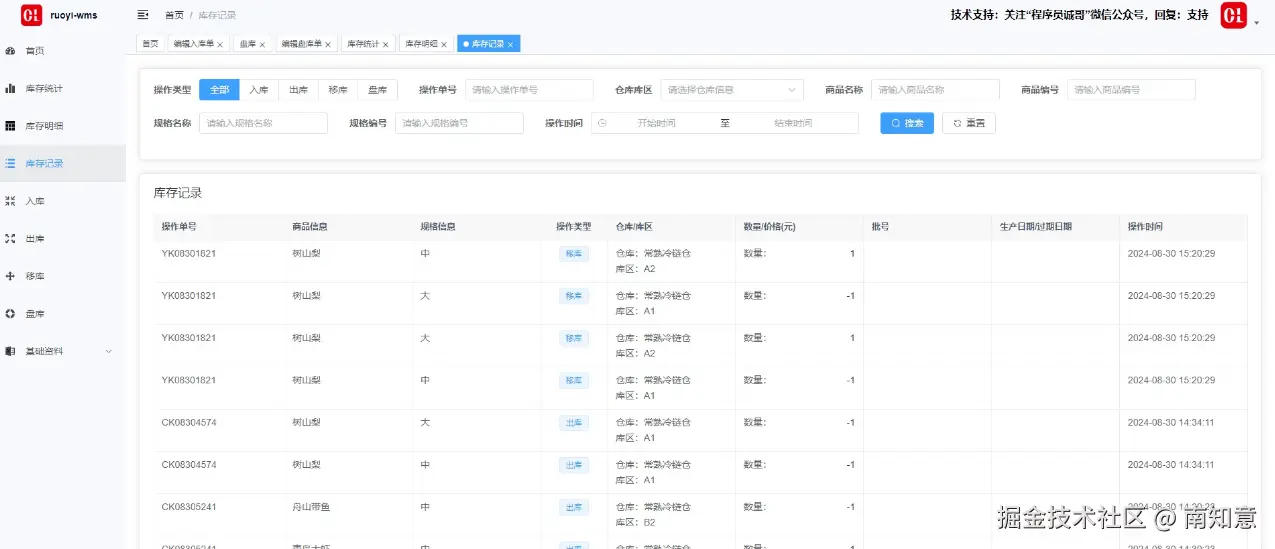Click the 操作类型 column header
Image resolution: width=1275 pixels, height=549 pixels.
[x=574, y=227]
